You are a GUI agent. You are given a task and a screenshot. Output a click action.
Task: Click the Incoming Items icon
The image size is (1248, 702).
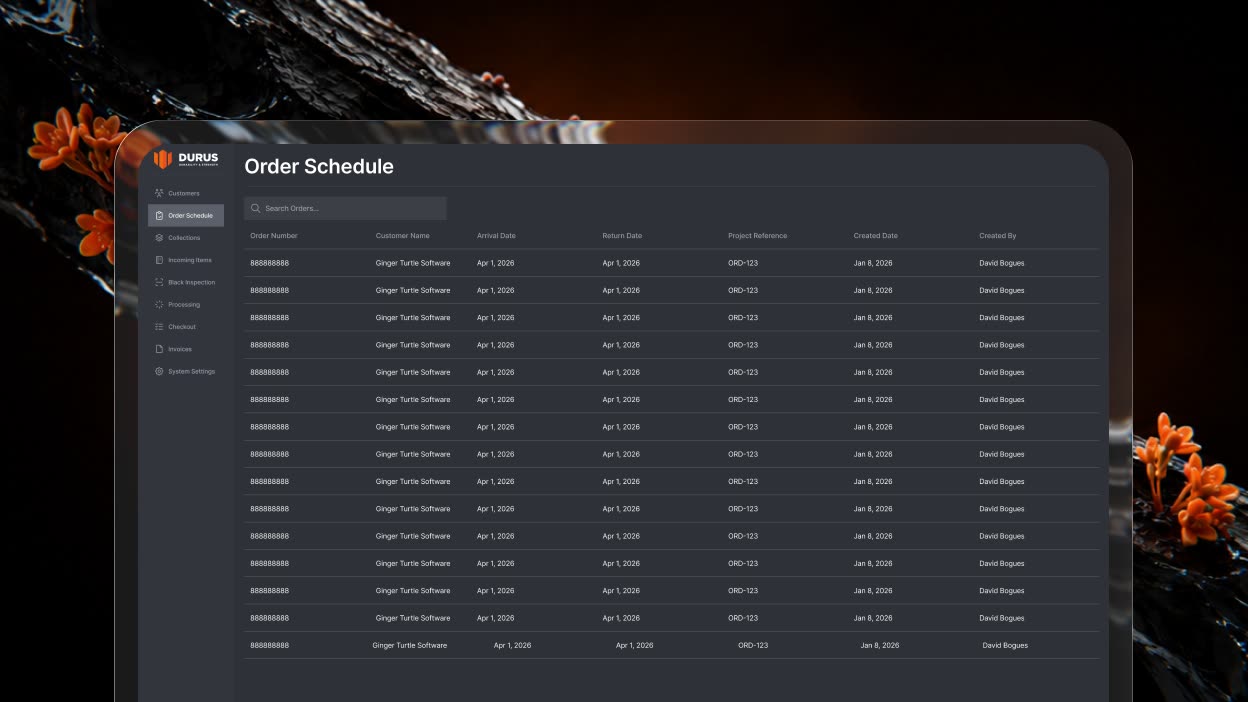[159, 260]
